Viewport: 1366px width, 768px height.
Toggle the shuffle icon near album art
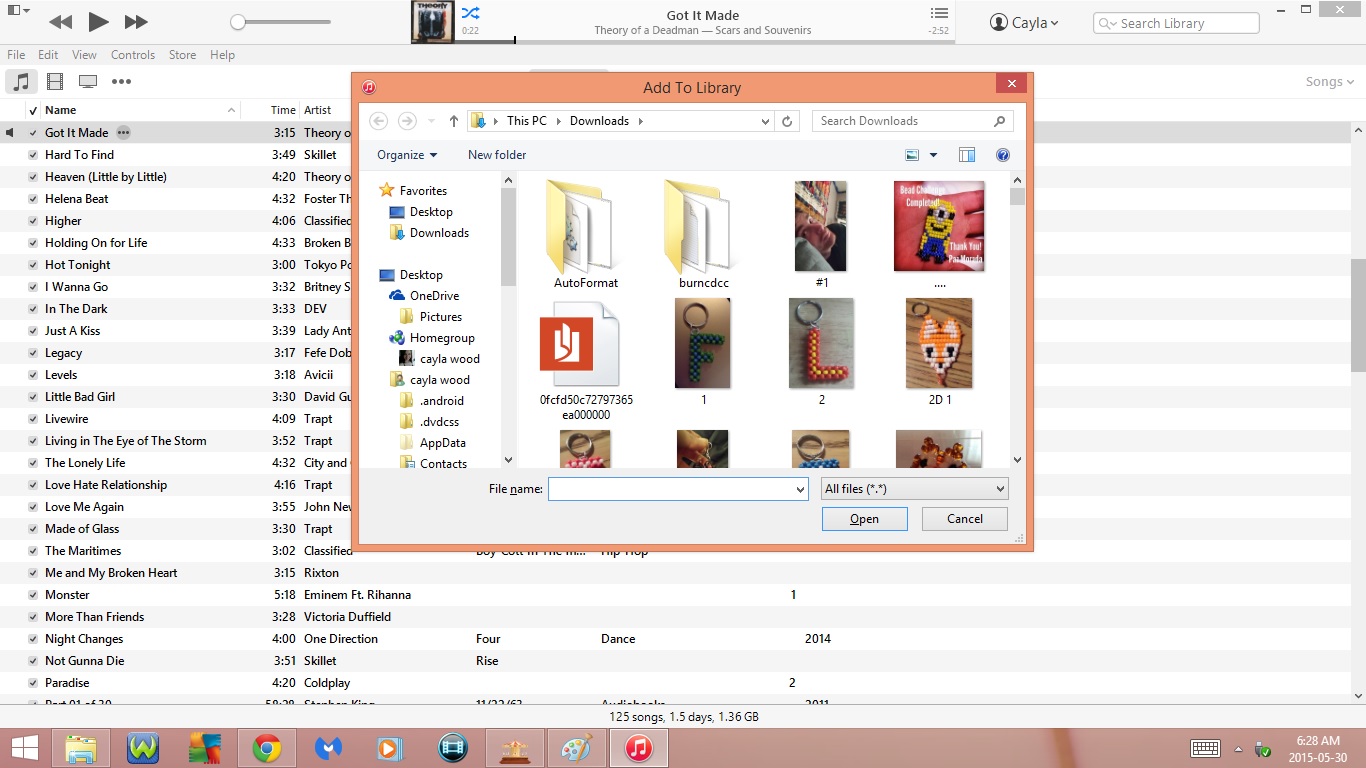point(470,13)
